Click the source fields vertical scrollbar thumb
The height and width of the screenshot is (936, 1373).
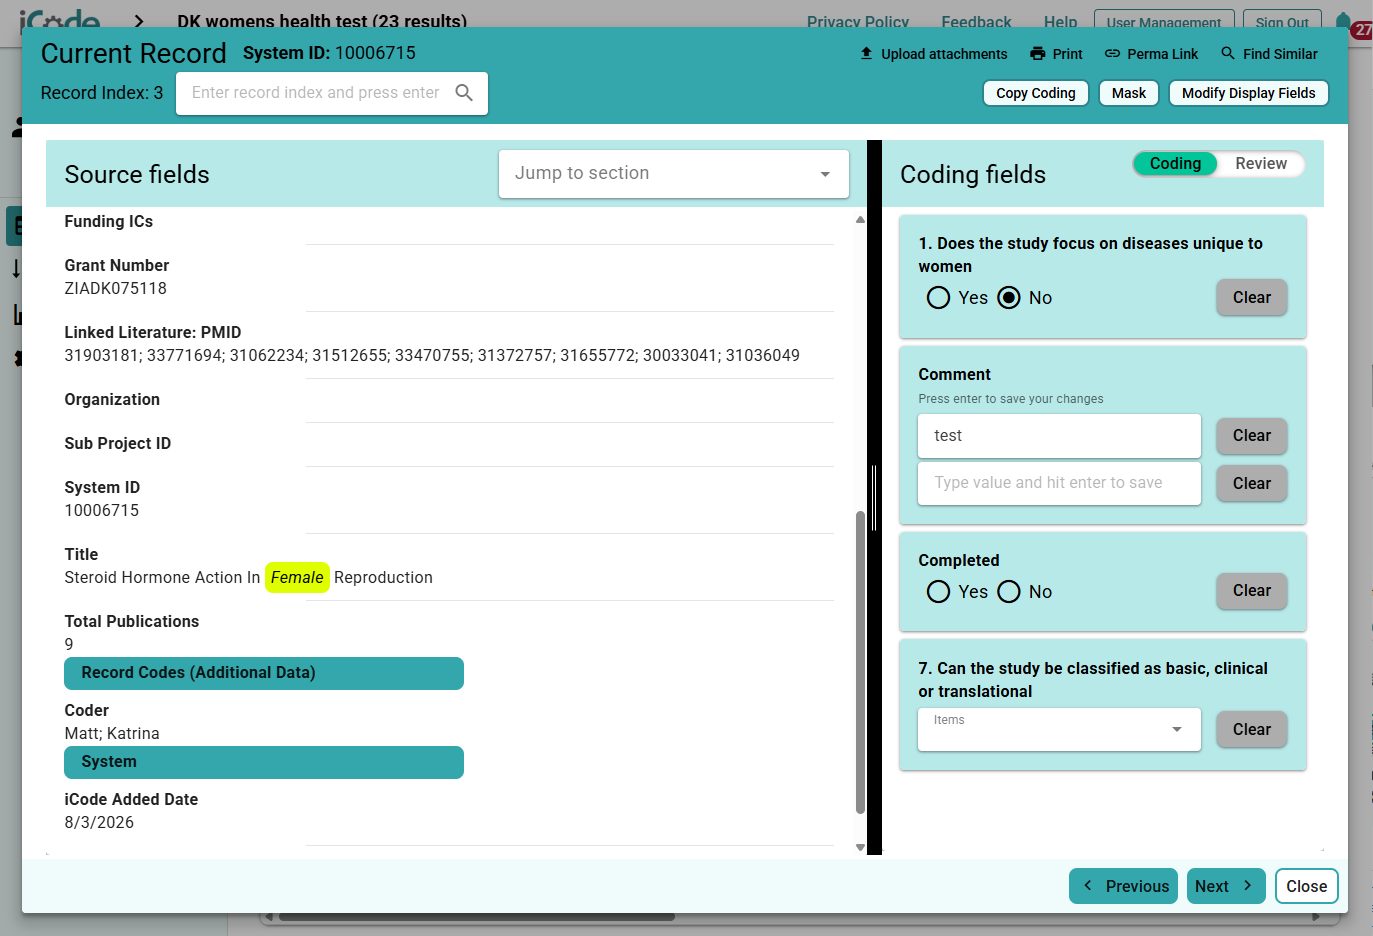click(x=860, y=662)
